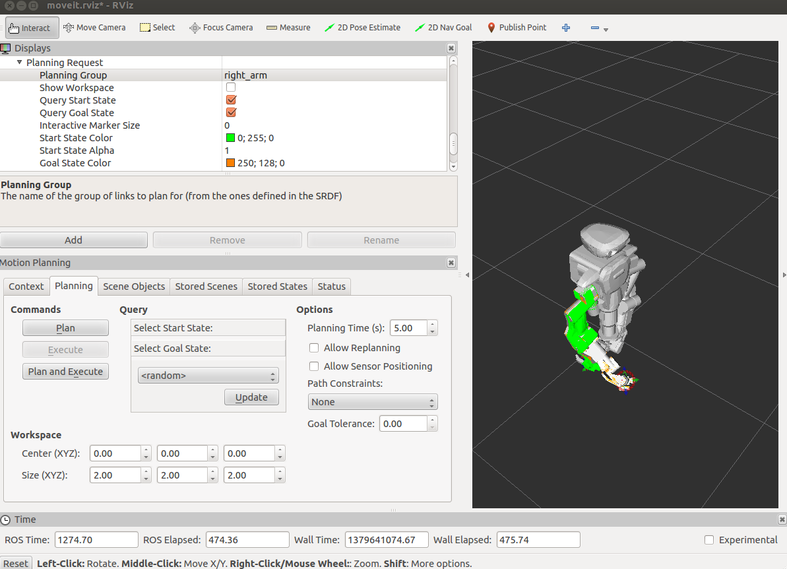The height and width of the screenshot is (569, 787).
Task: Activate the 2D Pose Estimate tool
Action: (362, 27)
